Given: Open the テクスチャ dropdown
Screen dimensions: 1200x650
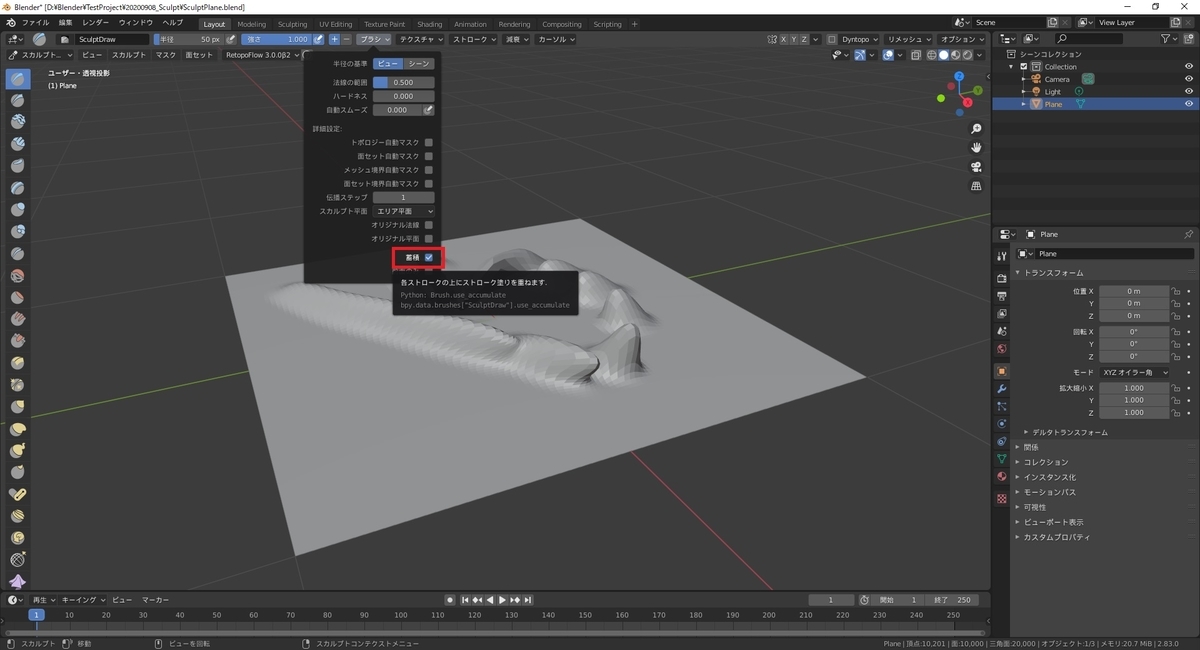Looking at the screenshot, I should [421, 39].
